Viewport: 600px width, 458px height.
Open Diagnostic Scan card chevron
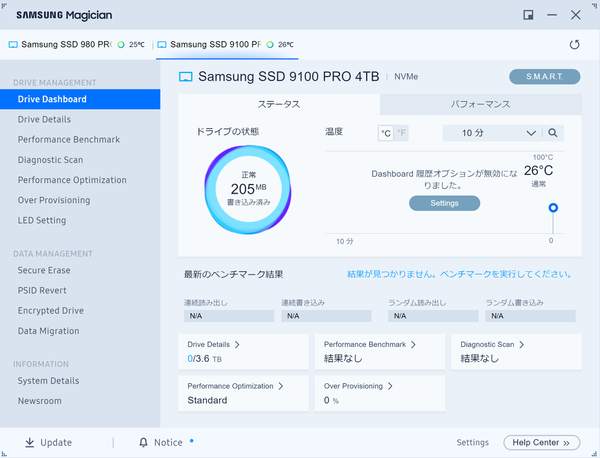(522, 344)
